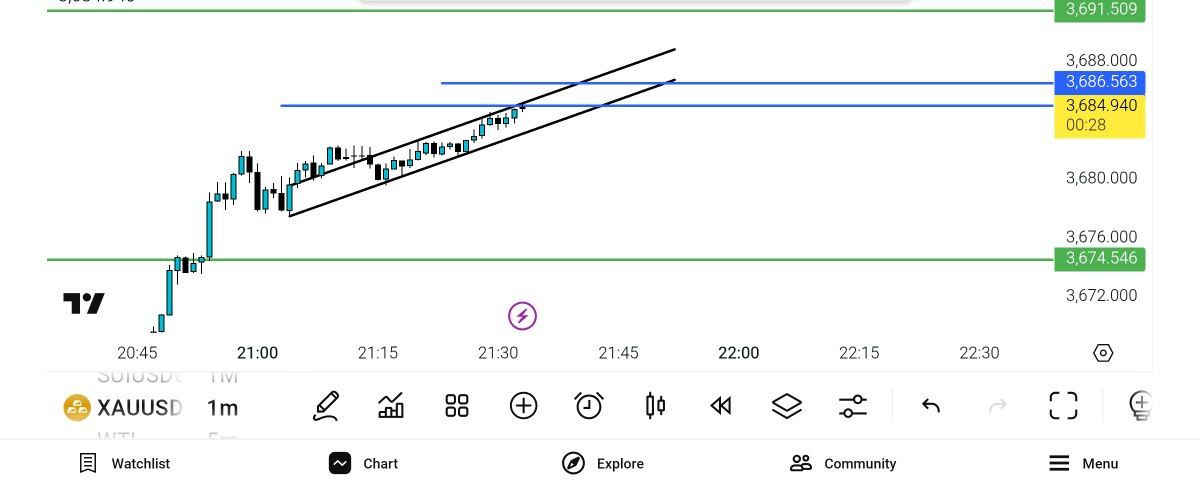Select the drawing pencil tool
Screen dimensions: 1200x488
(326, 405)
